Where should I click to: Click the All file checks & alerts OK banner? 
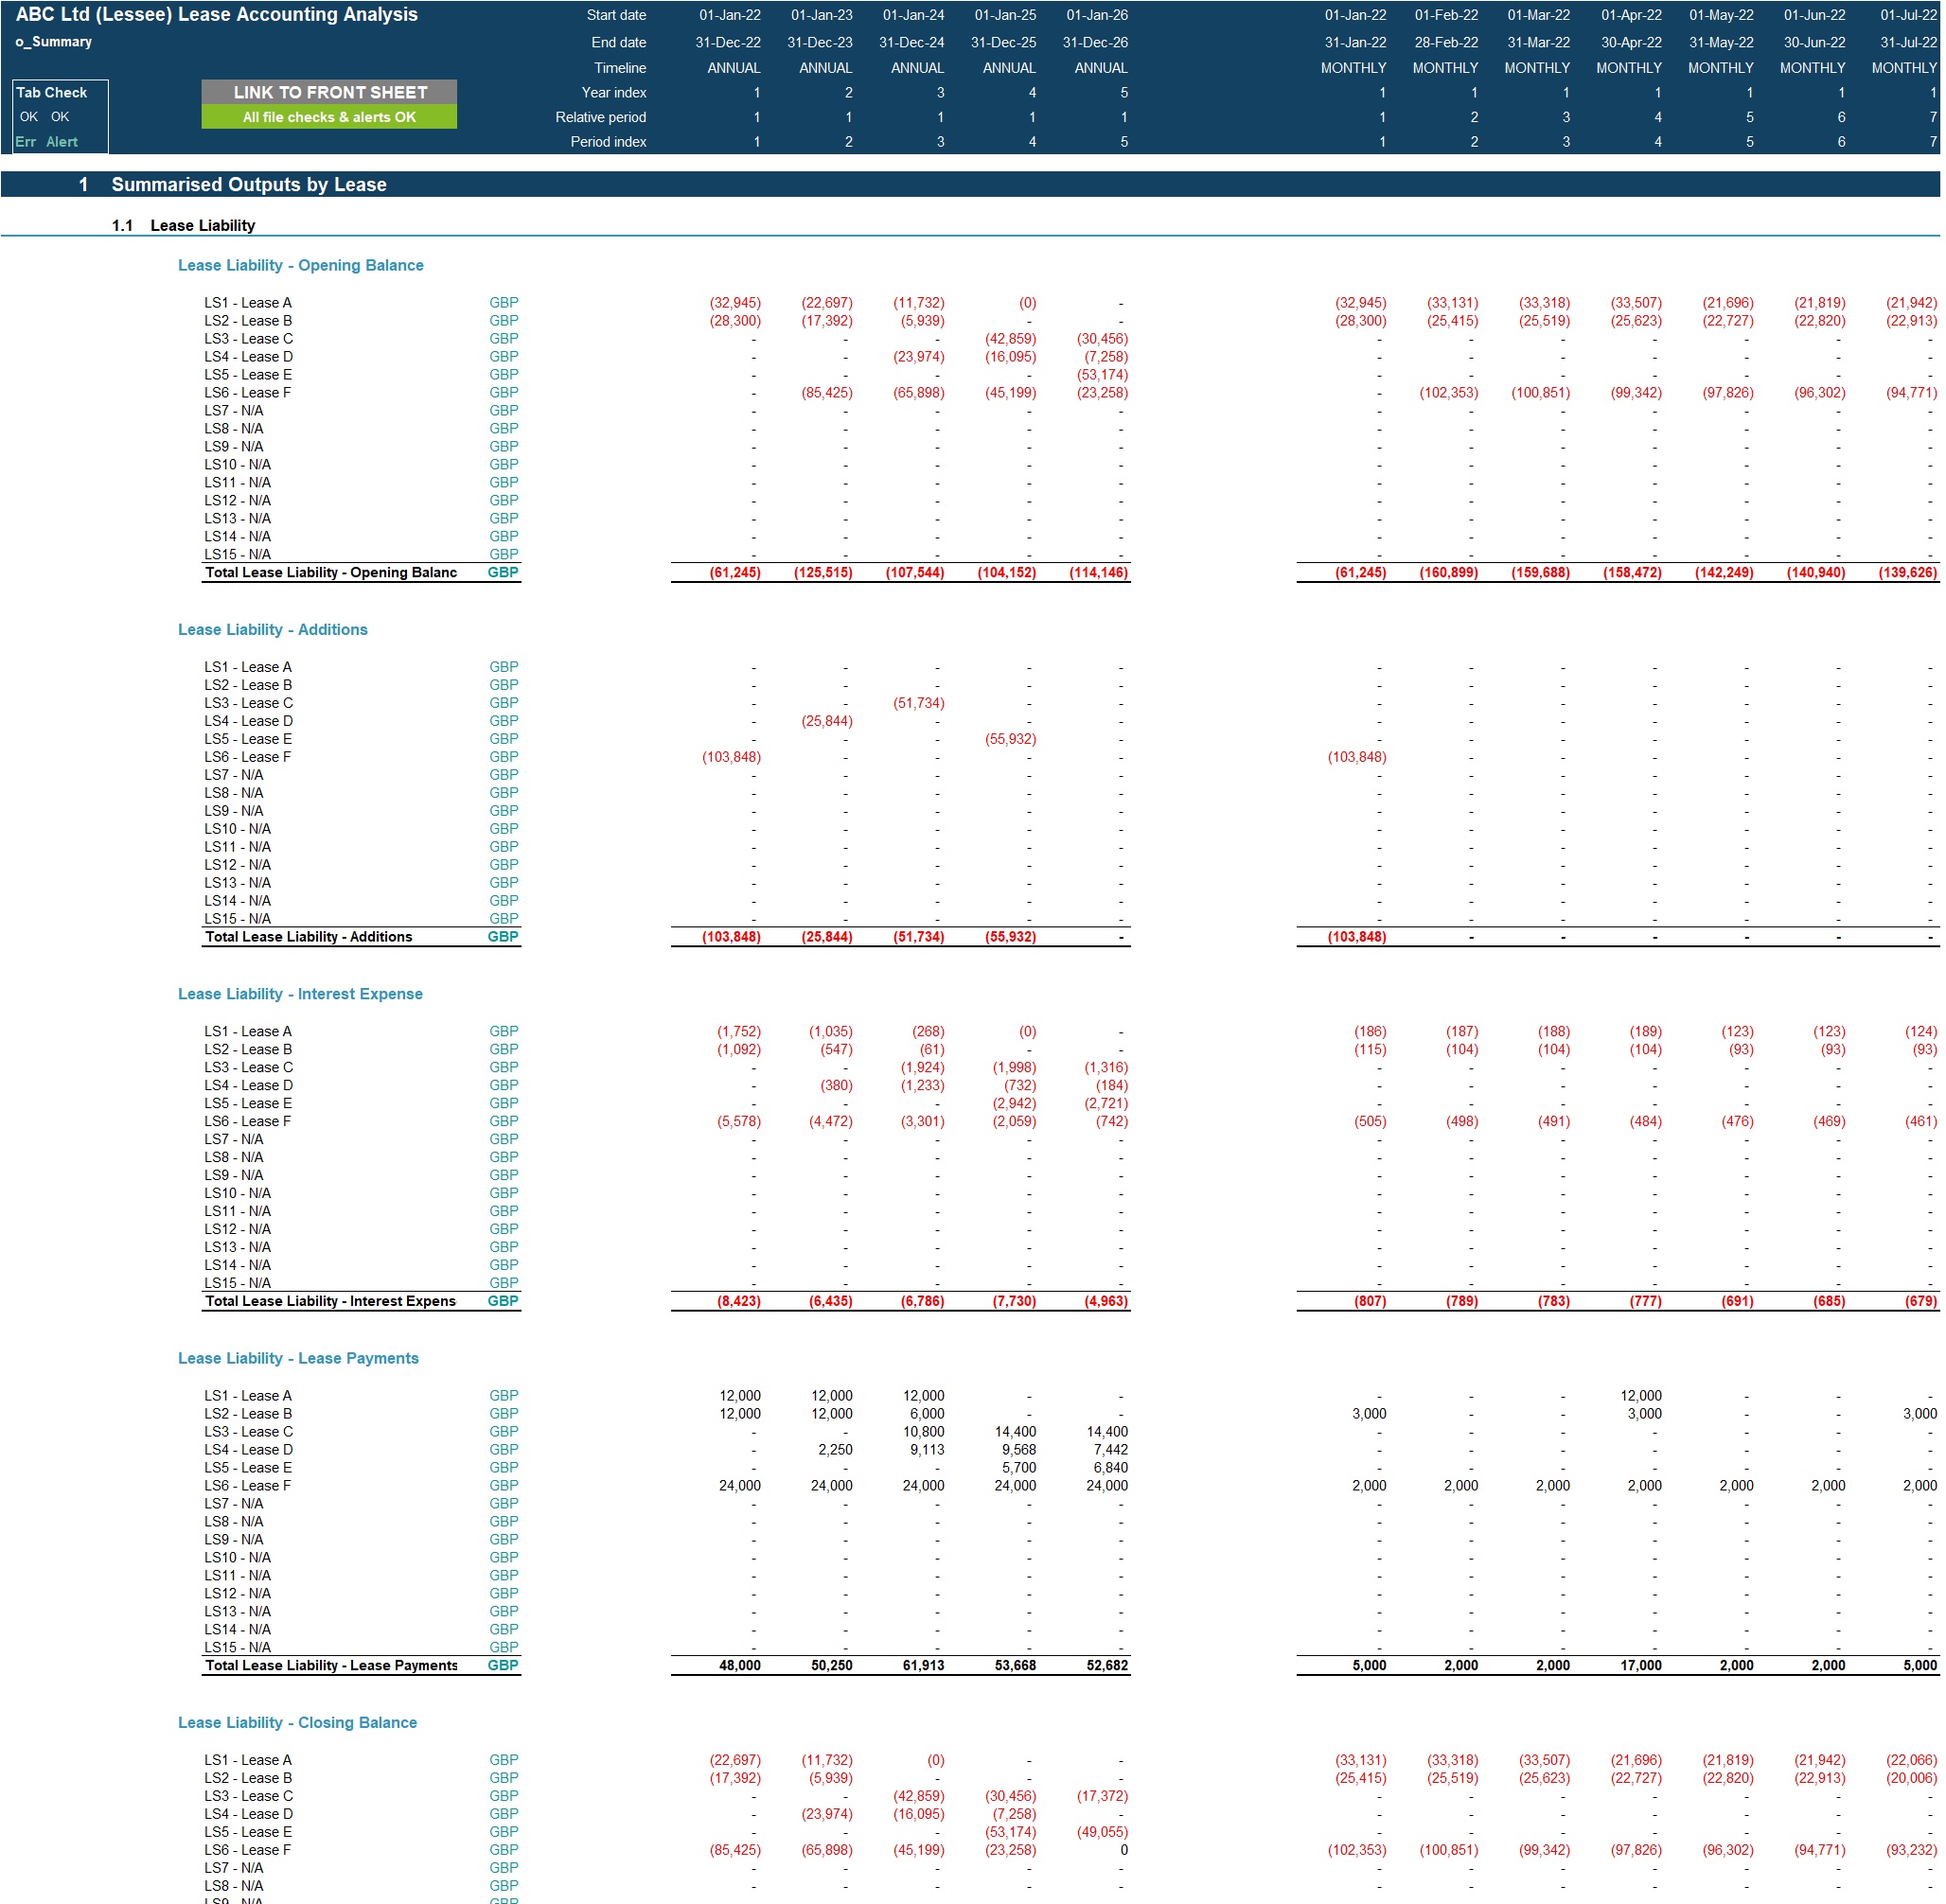click(328, 117)
